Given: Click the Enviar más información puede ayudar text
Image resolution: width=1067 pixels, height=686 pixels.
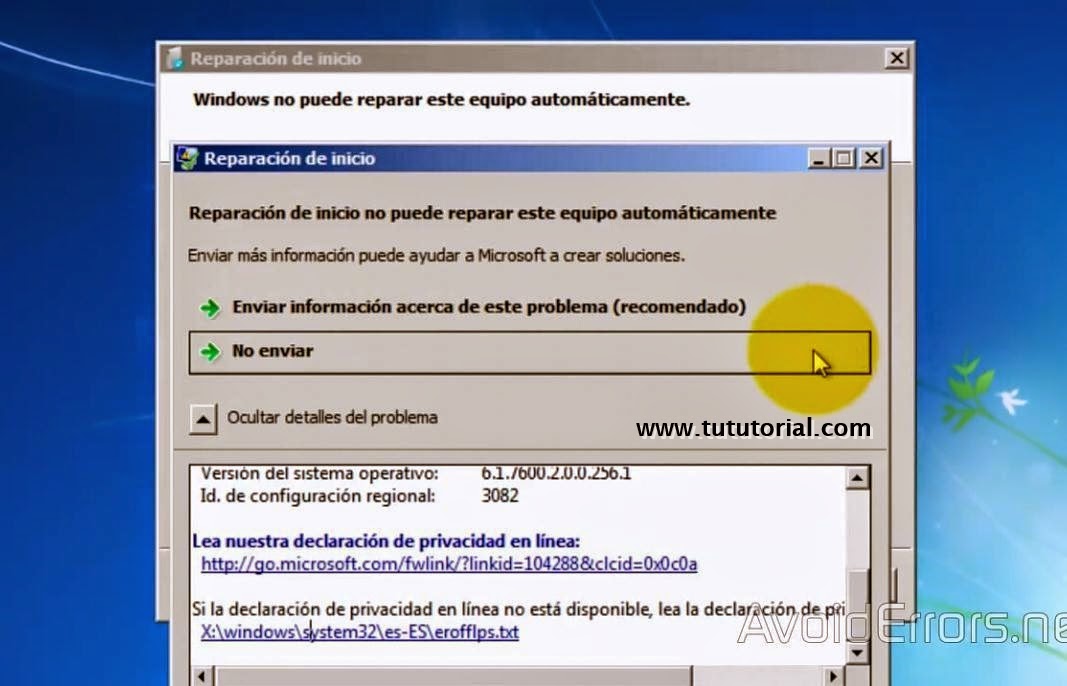Looking at the screenshot, I should [436, 256].
